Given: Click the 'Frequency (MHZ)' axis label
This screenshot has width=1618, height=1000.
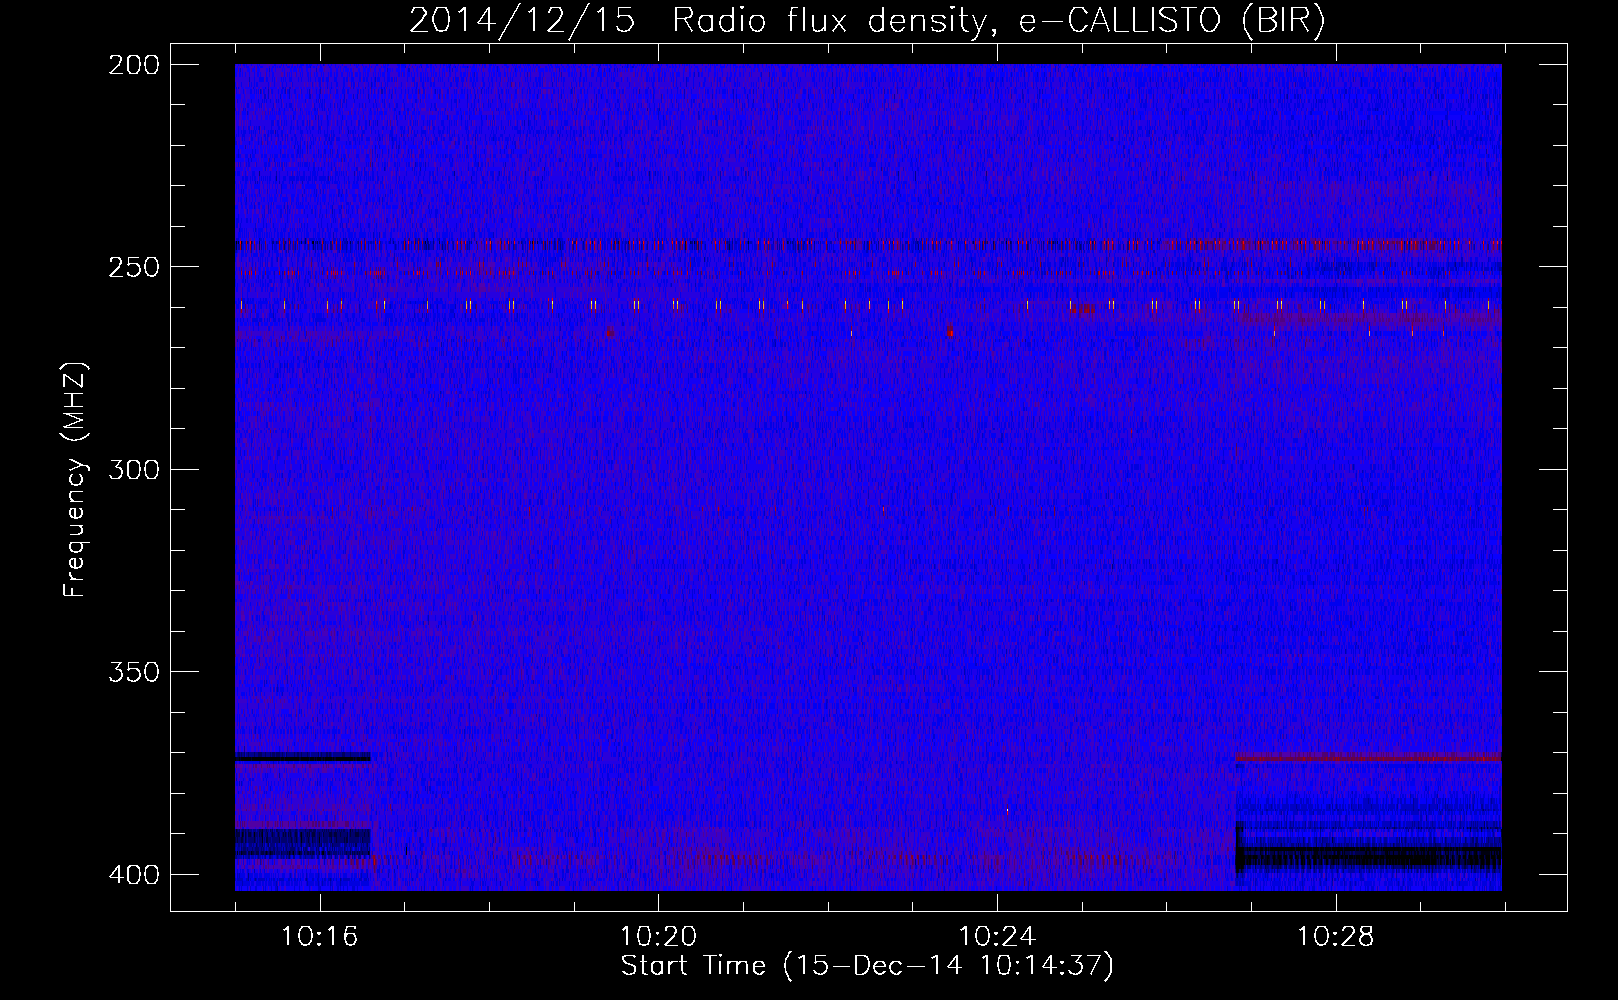Looking at the screenshot, I should click(x=75, y=479).
